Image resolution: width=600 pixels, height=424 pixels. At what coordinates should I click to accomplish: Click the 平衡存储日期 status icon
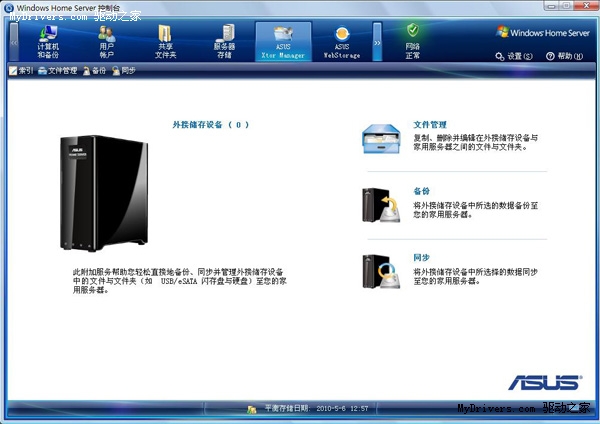point(251,409)
